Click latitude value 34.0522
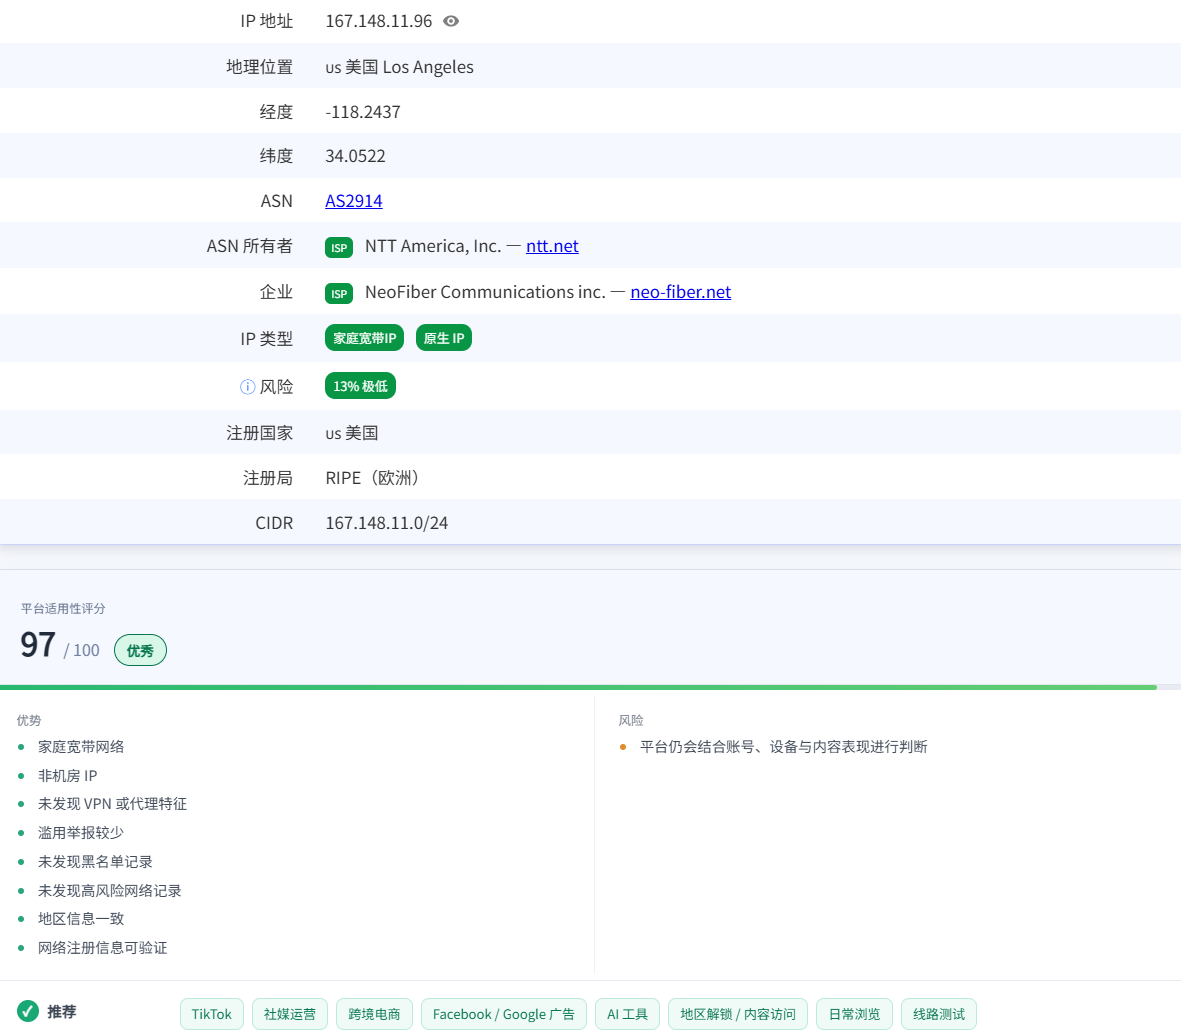Viewport: 1181px width, 1032px height. [356, 156]
